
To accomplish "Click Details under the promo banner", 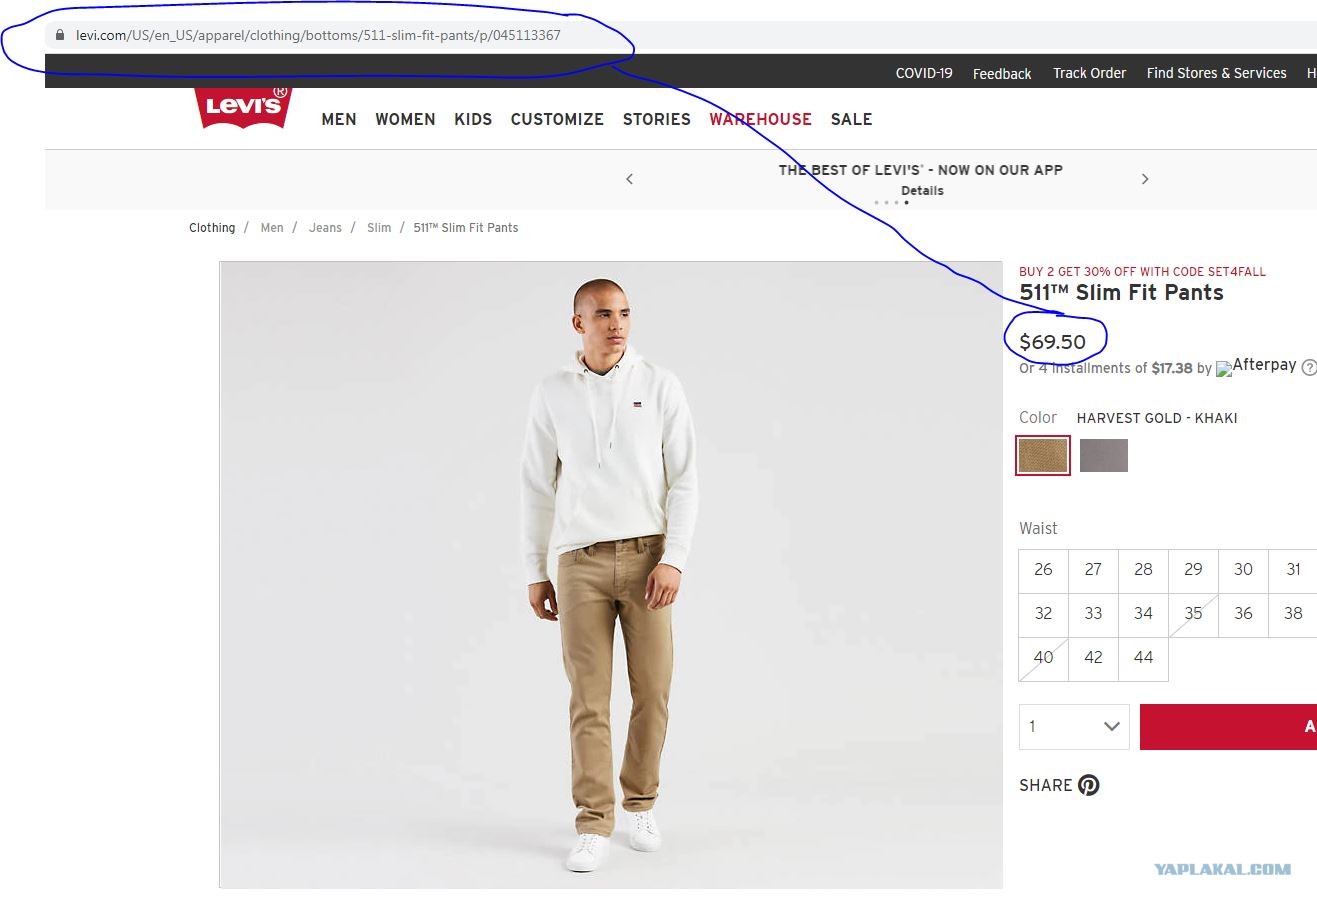I will pyautogui.click(x=922, y=190).
